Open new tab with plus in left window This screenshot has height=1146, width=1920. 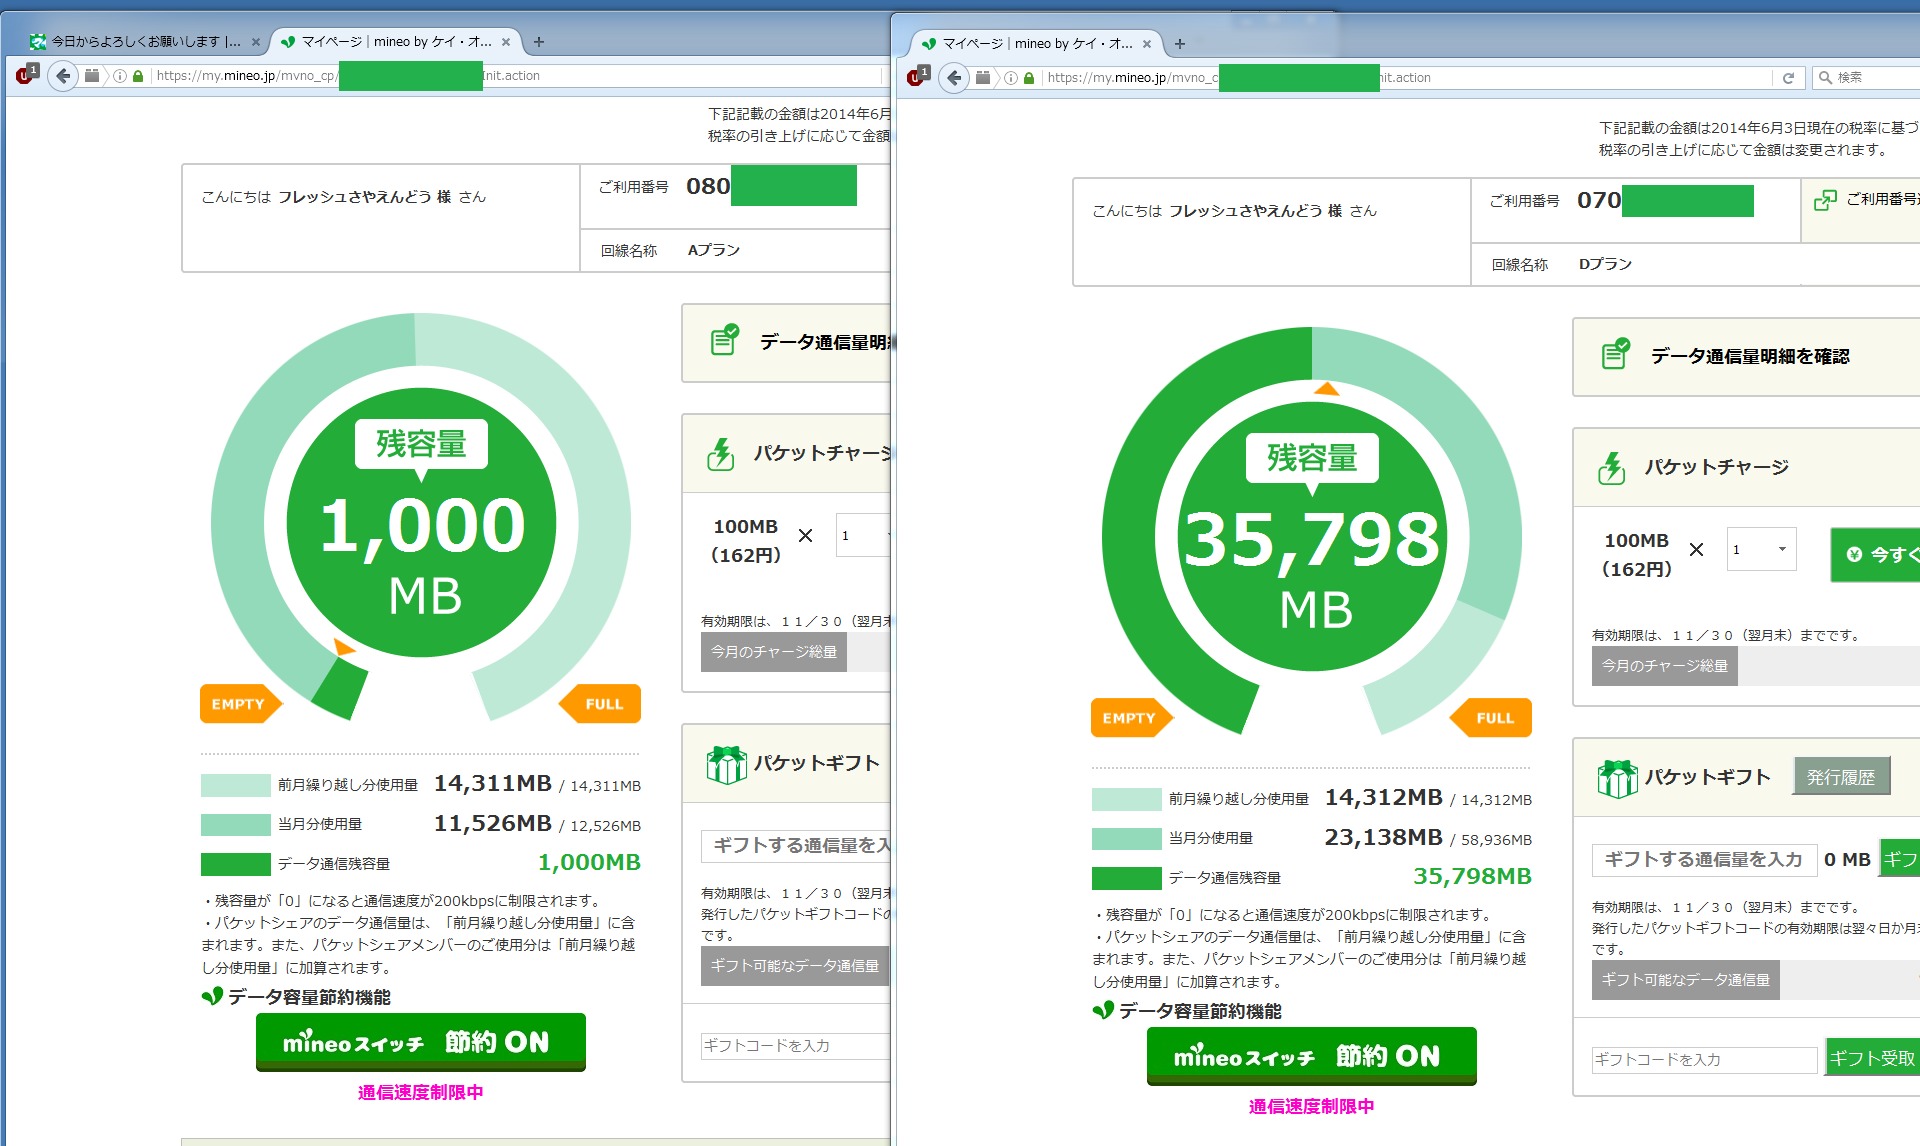click(x=539, y=42)
